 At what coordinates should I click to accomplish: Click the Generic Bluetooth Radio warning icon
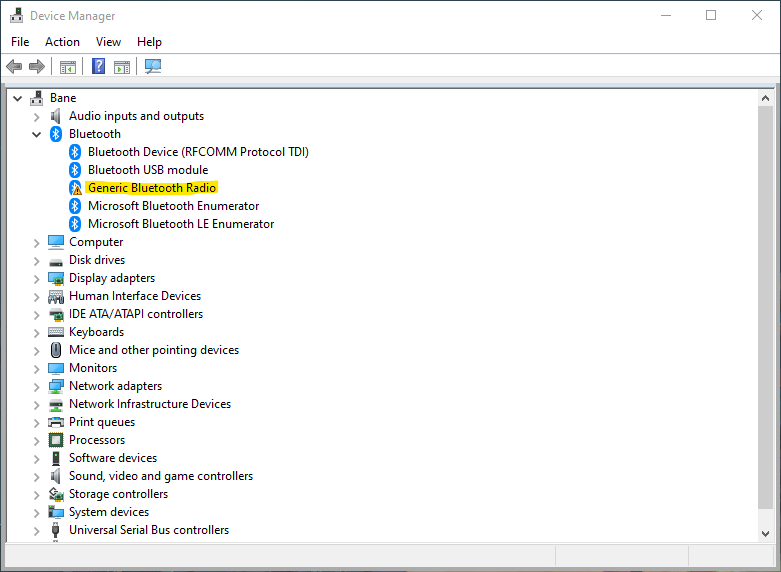(x=75, y=188)
